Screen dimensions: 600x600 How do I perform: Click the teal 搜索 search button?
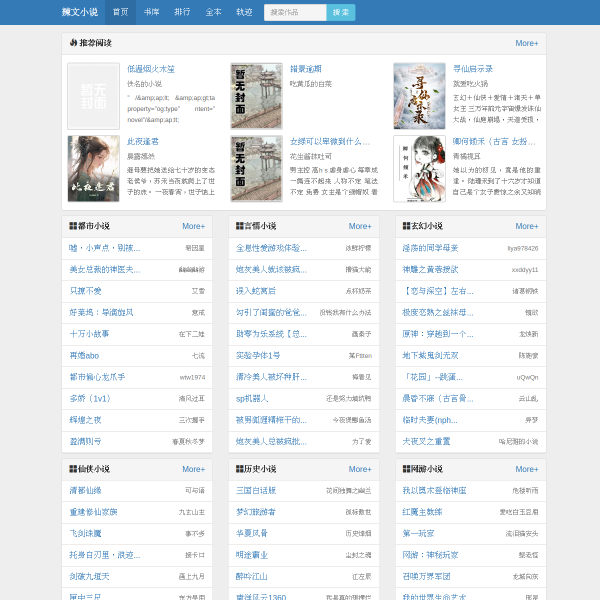click(341, 12)
